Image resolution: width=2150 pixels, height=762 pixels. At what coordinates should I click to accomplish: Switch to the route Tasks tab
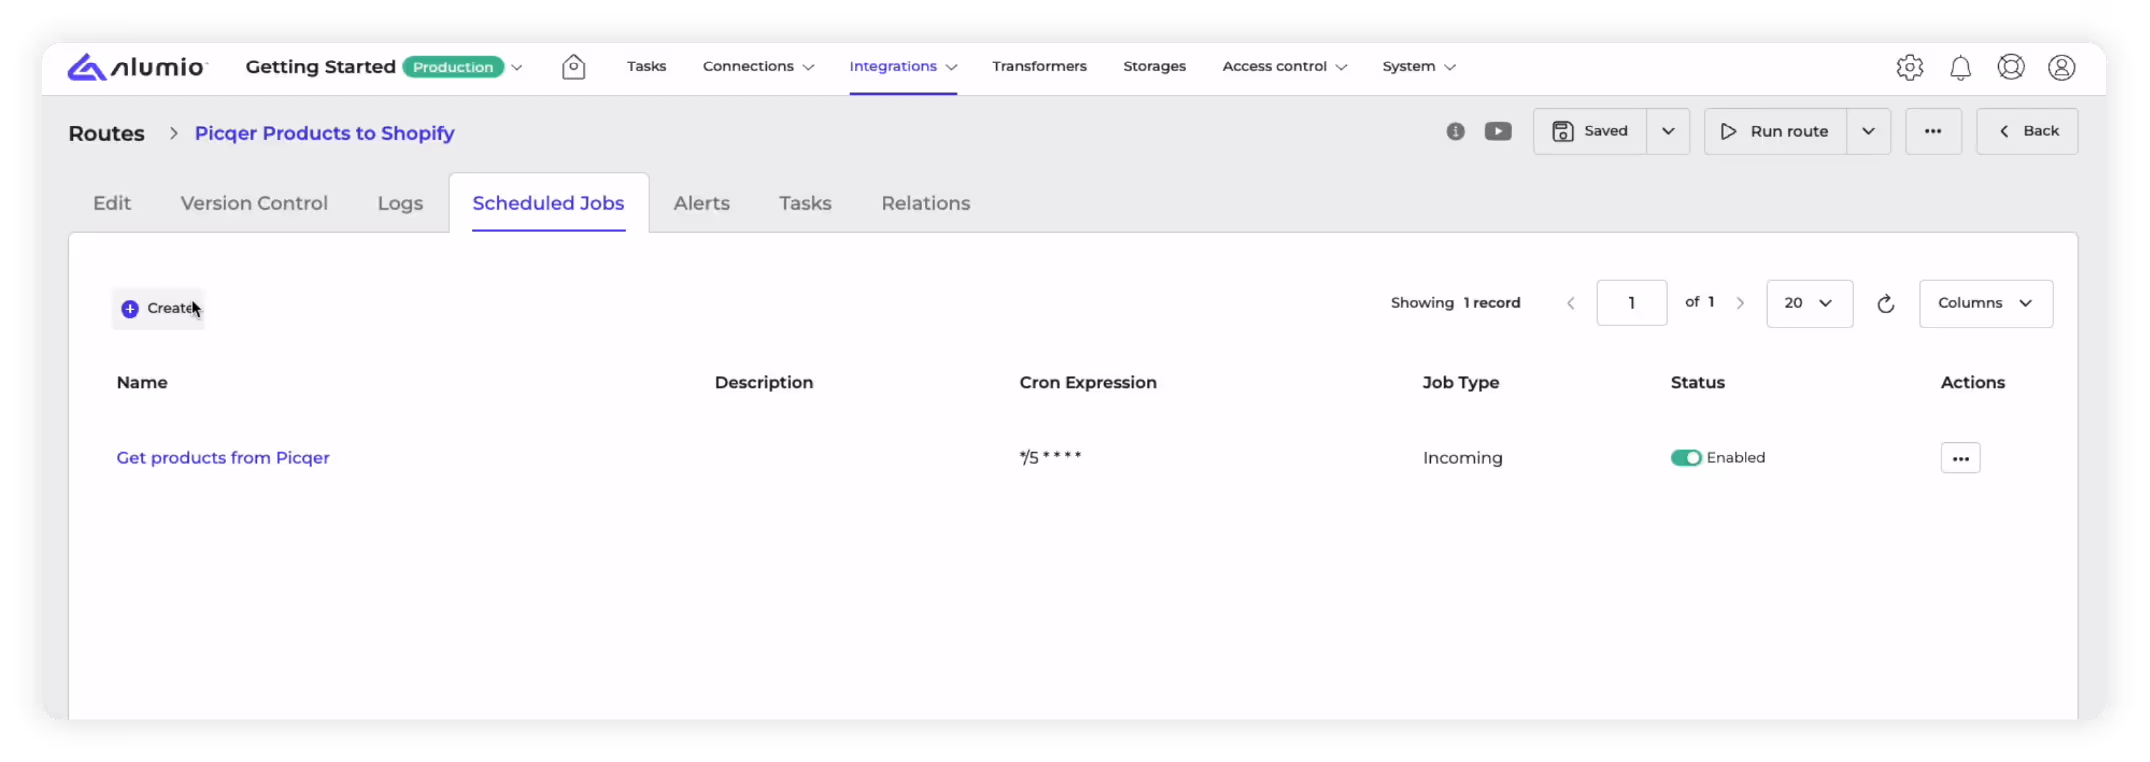pos(805,203)
